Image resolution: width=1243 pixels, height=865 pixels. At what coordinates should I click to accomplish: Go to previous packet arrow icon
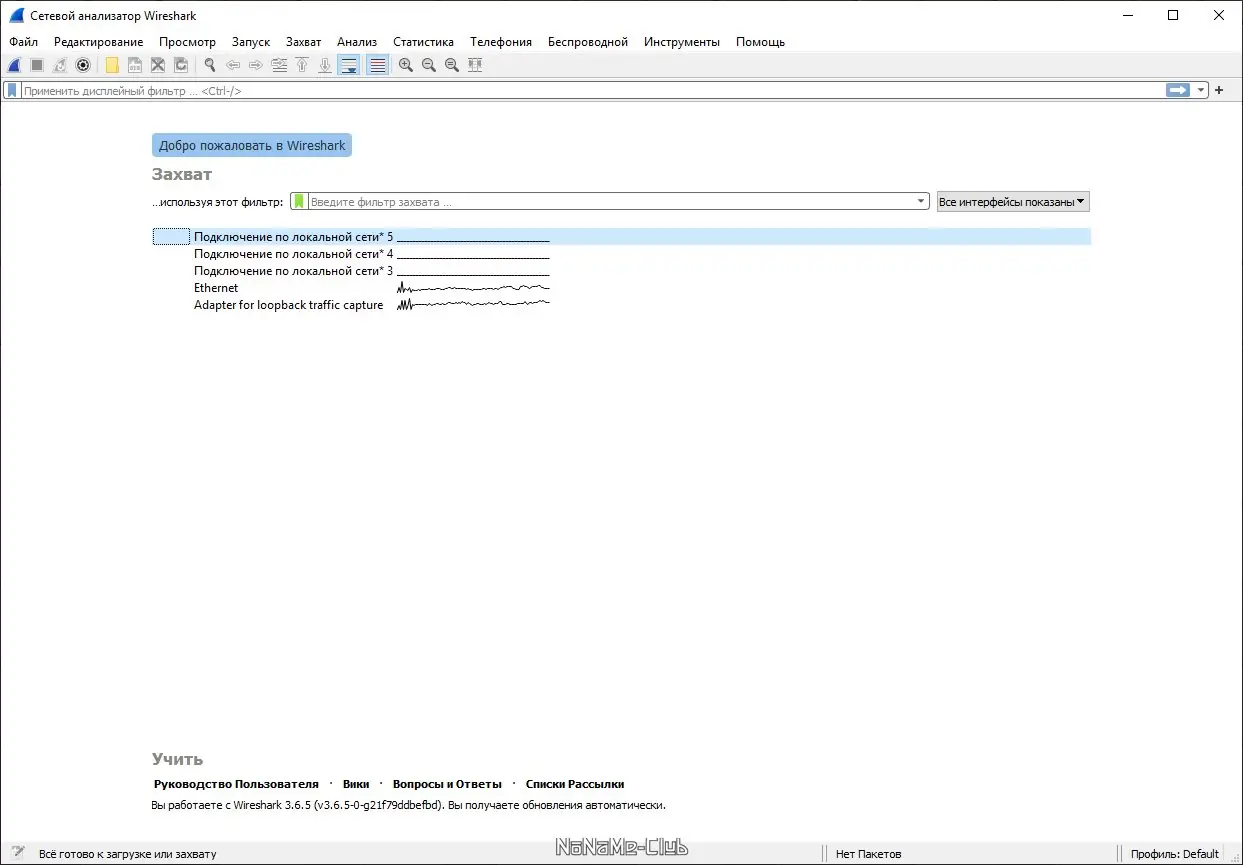point(233,65)
